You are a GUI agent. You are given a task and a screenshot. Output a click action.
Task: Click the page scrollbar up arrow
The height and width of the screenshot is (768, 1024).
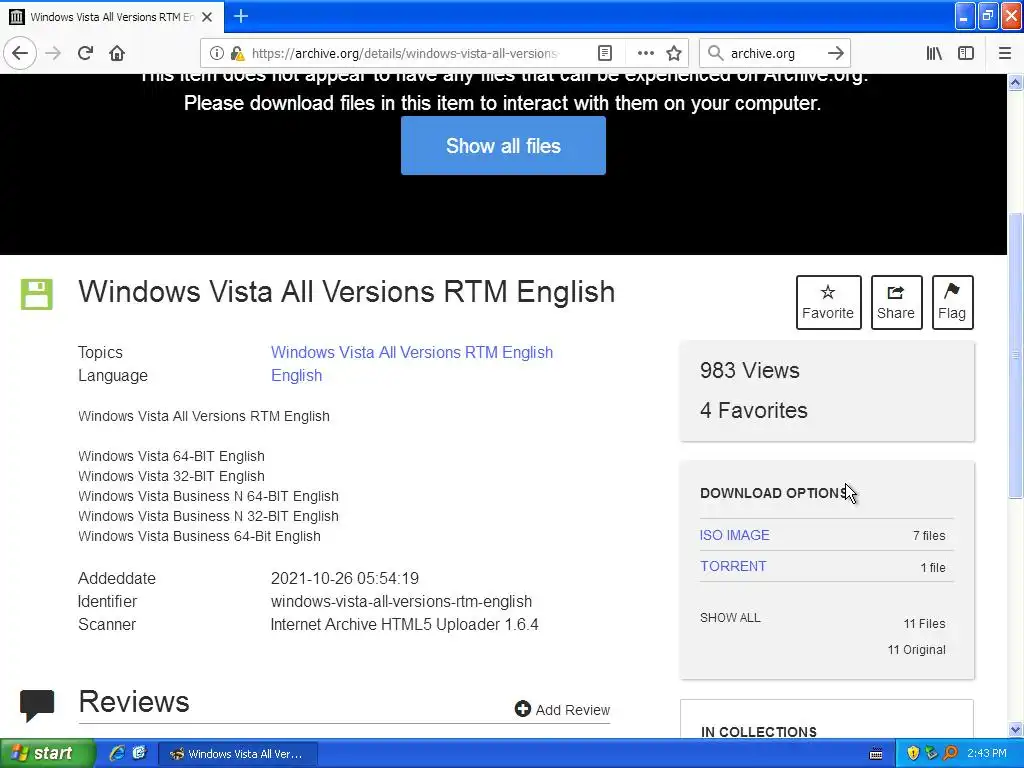coord(1016,82)
